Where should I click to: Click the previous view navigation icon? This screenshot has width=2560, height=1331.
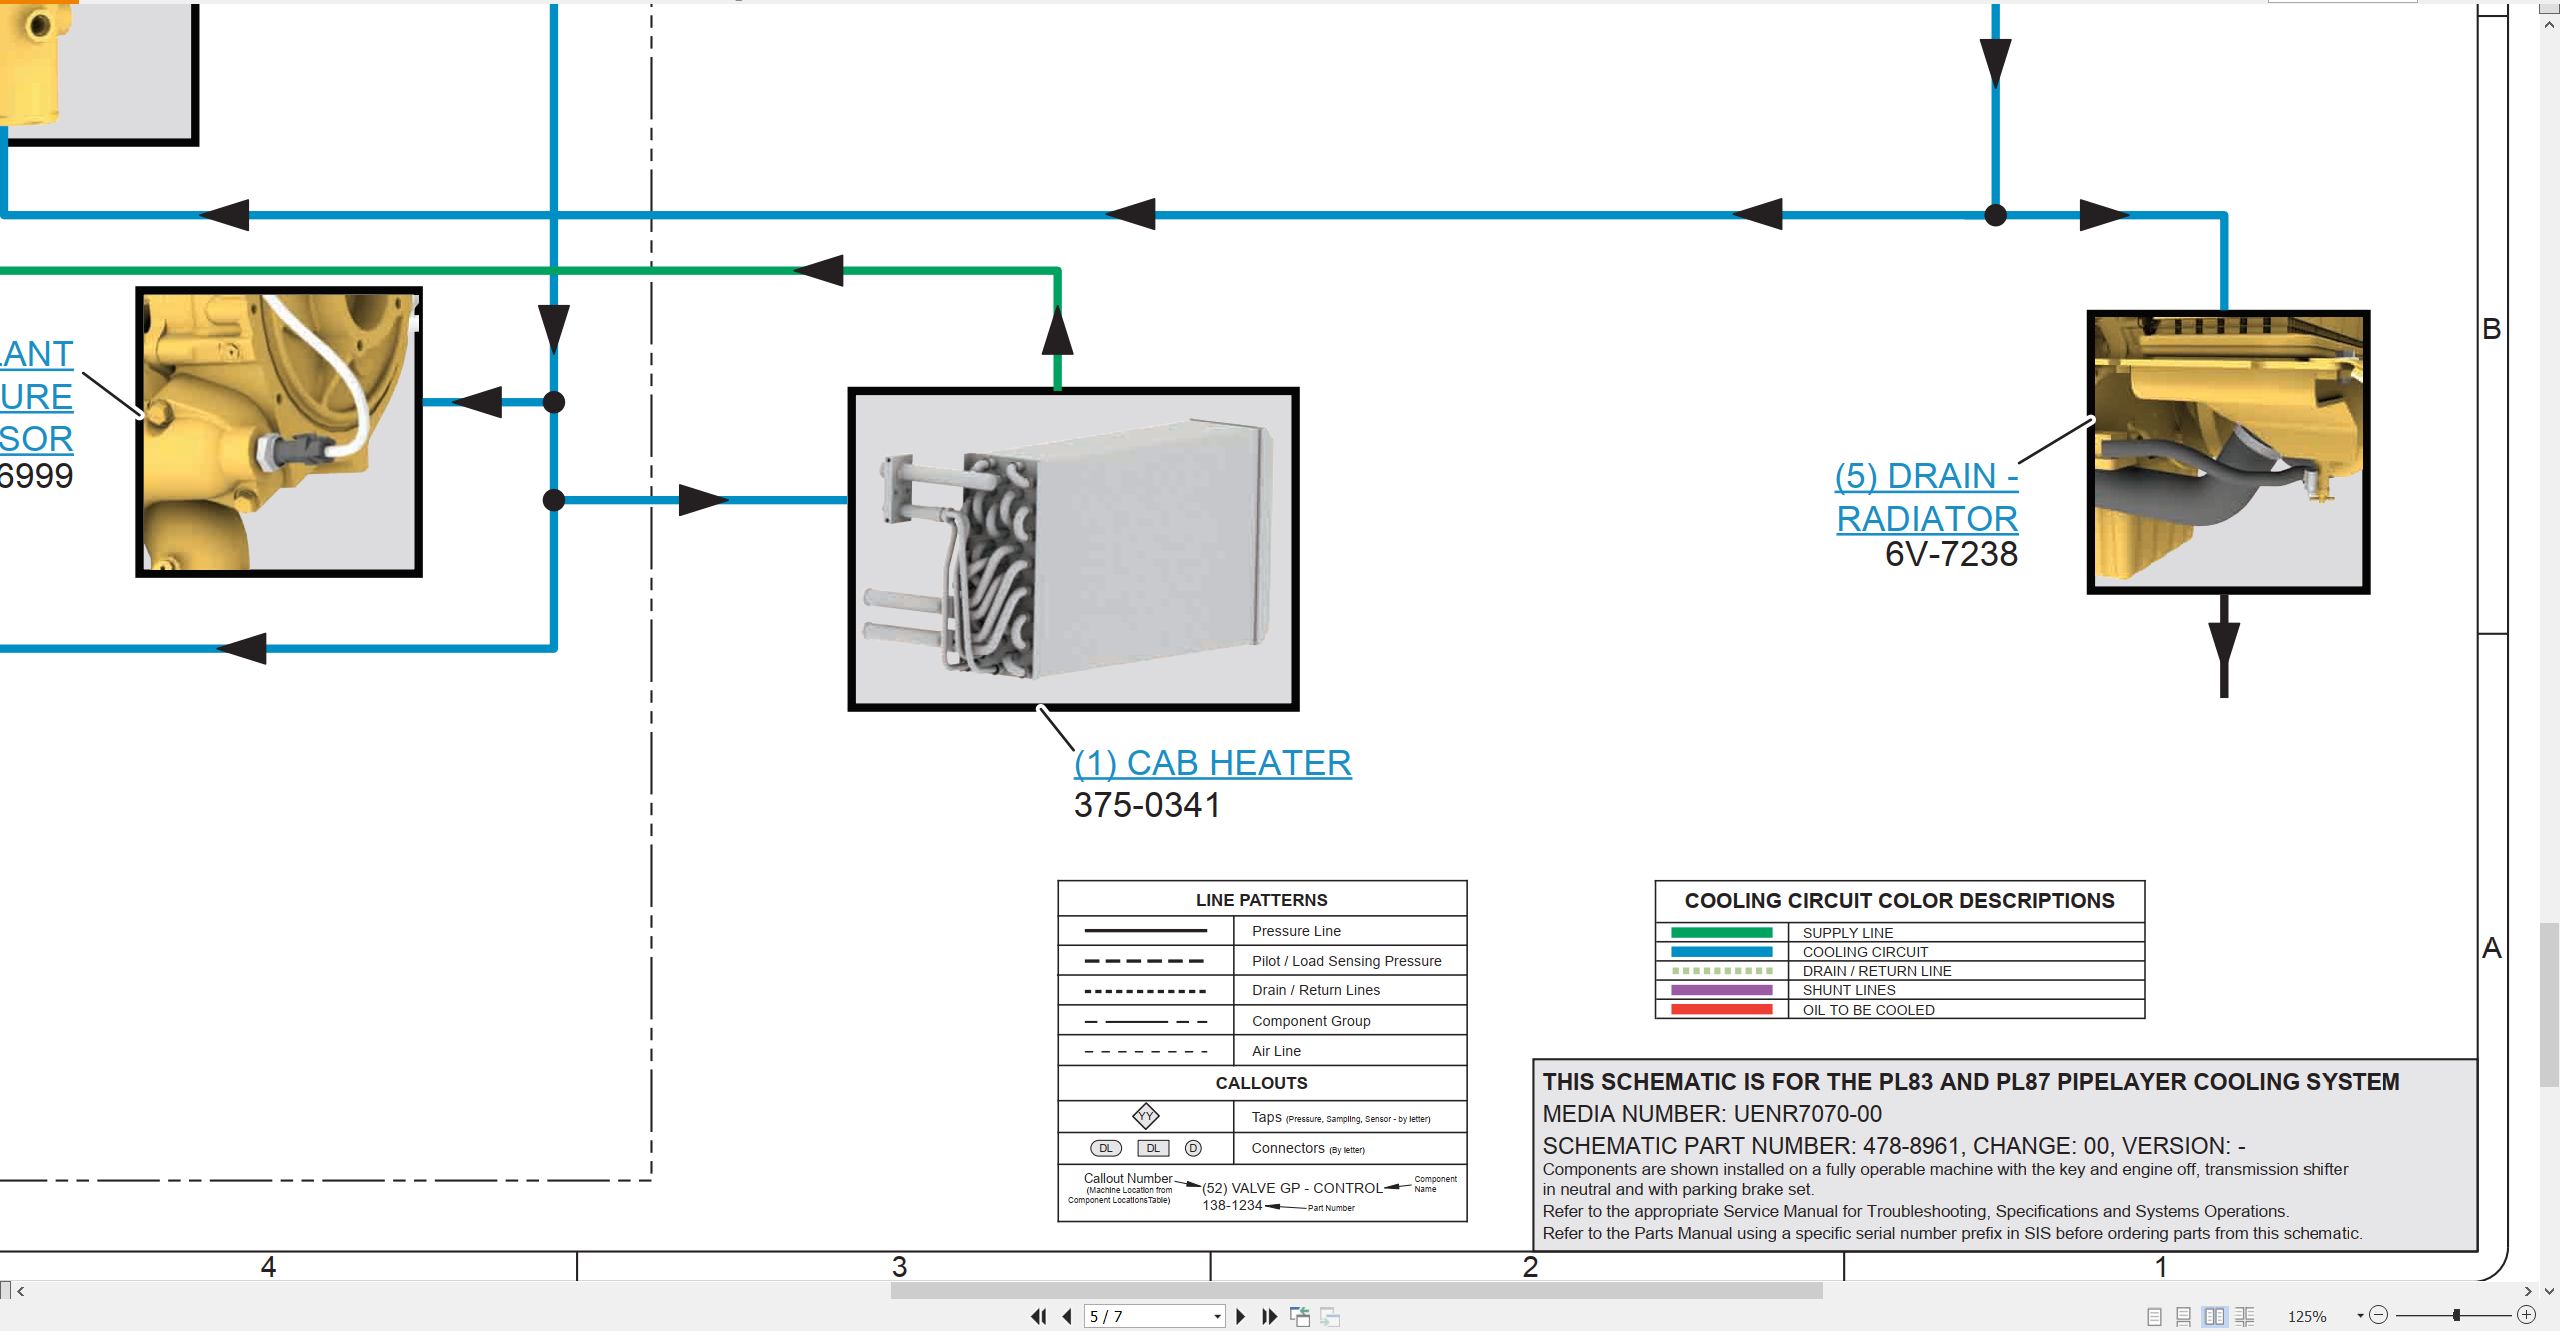tap(1300, 1316)
